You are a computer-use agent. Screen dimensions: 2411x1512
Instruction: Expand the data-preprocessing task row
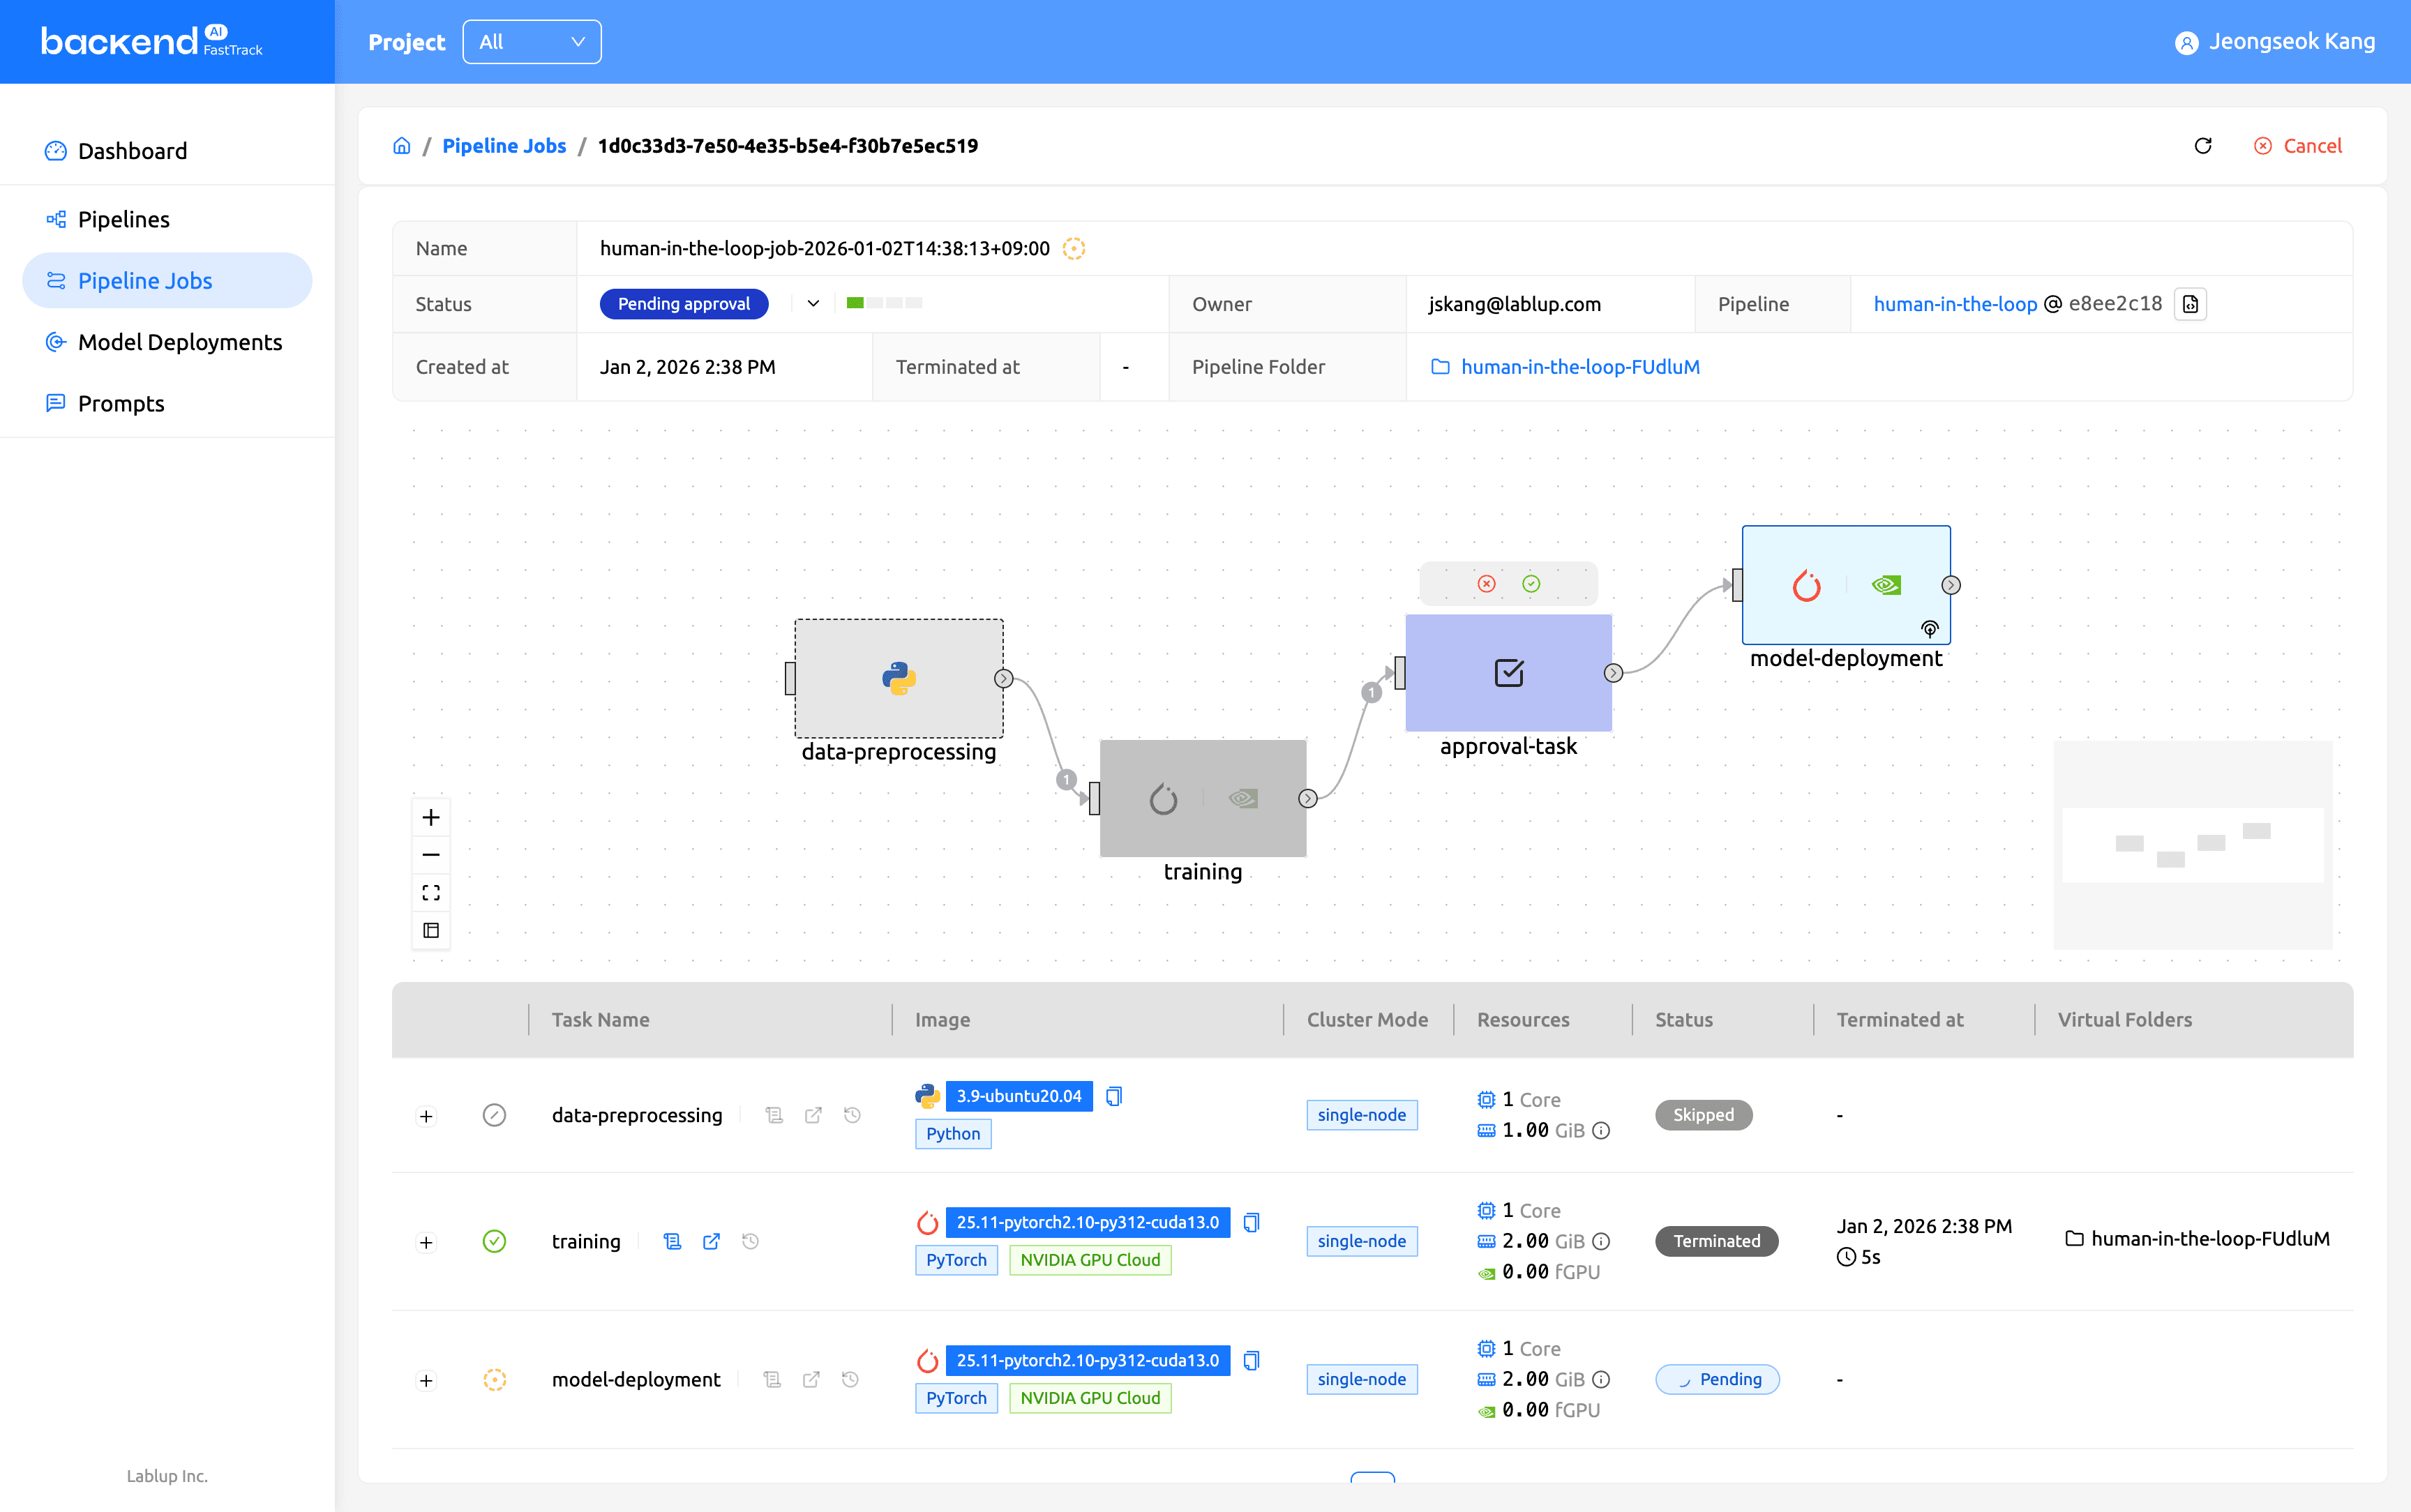[426, 1116]
